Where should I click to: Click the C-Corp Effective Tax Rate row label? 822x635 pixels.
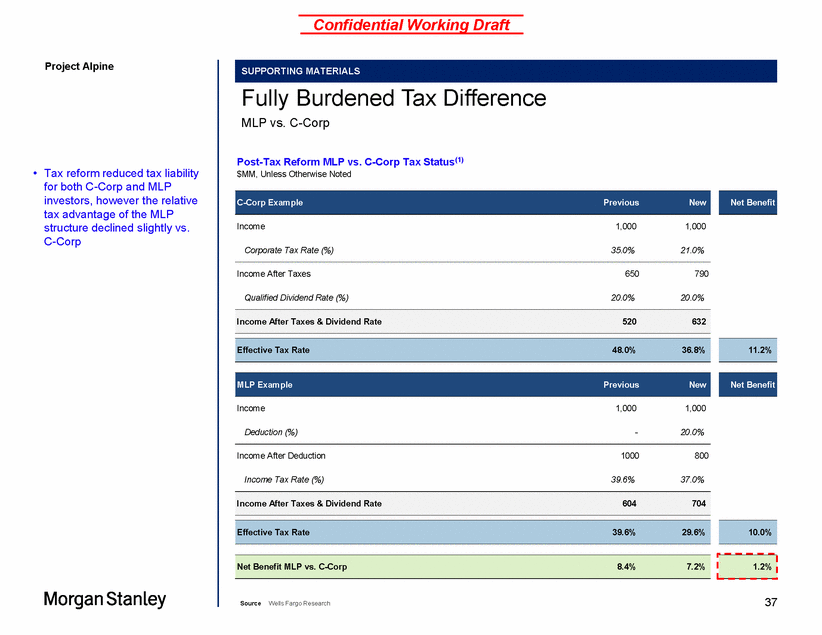click(273, 350)
